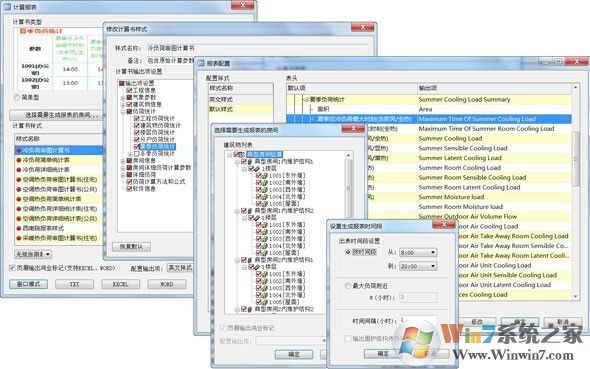The width and height of the screenshot is (590, 369).
Task: Toggle the 软件信息 checkbox
Action: click(x=129, y=188)
